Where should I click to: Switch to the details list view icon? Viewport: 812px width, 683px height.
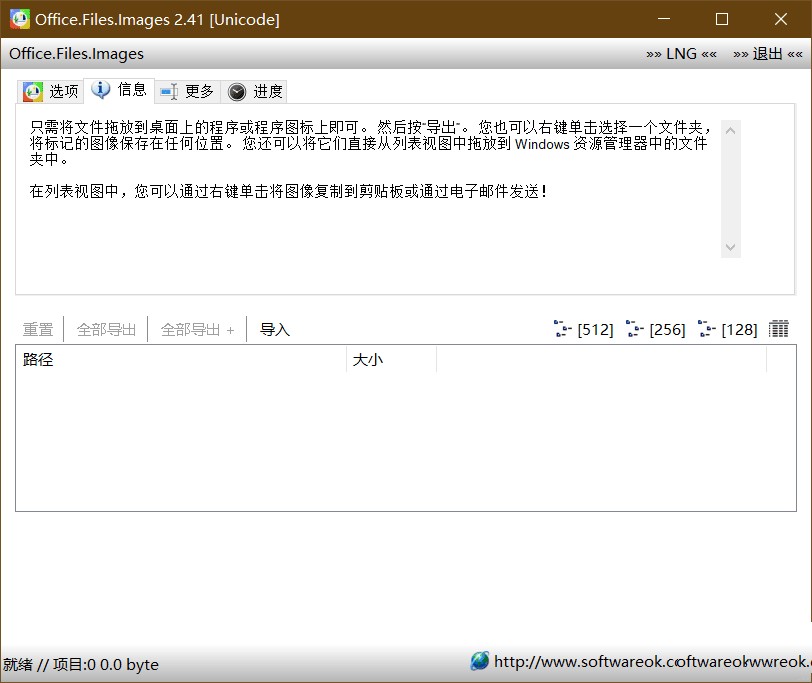778,329
